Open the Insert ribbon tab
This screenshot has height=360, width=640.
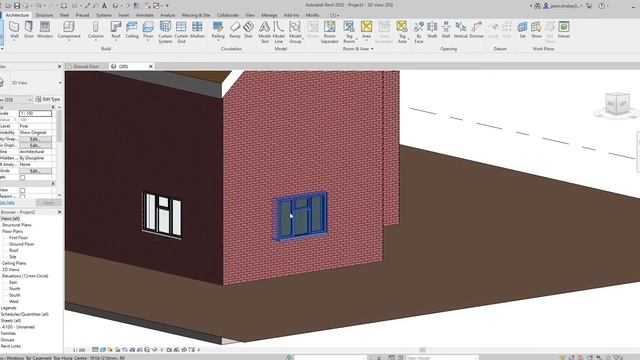[x=124, y=15]
